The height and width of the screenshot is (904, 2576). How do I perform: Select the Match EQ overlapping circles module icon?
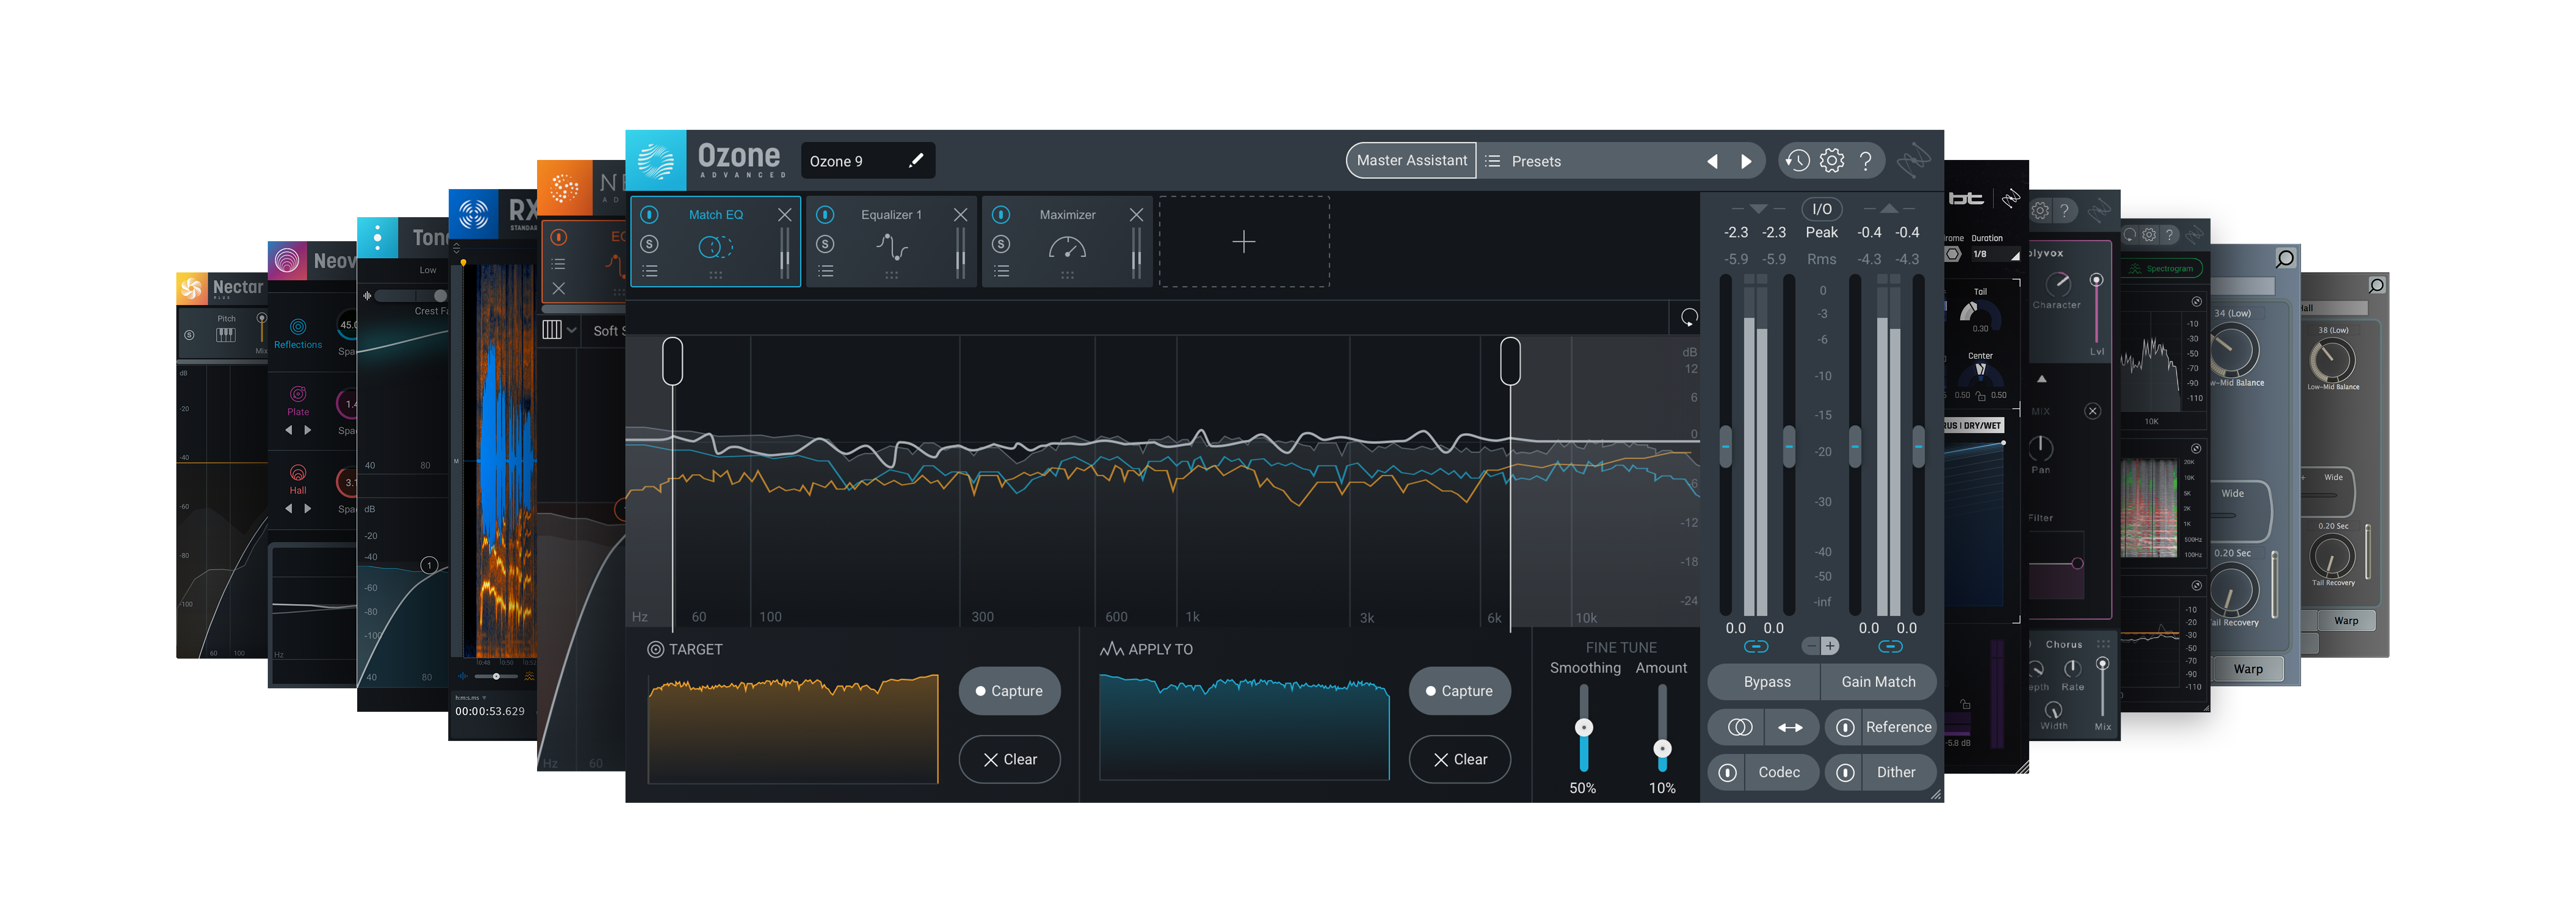tap(715, 247)
